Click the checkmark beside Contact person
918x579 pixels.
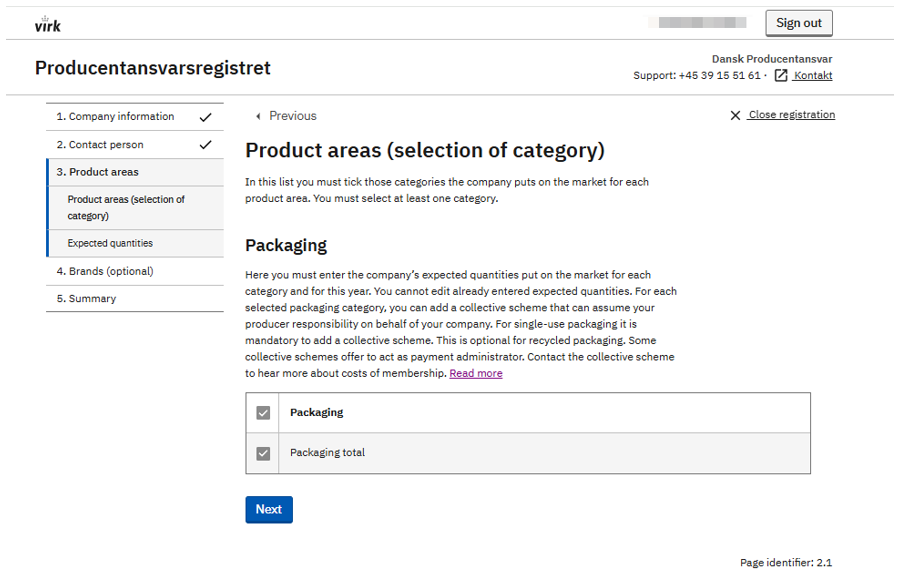205,145
